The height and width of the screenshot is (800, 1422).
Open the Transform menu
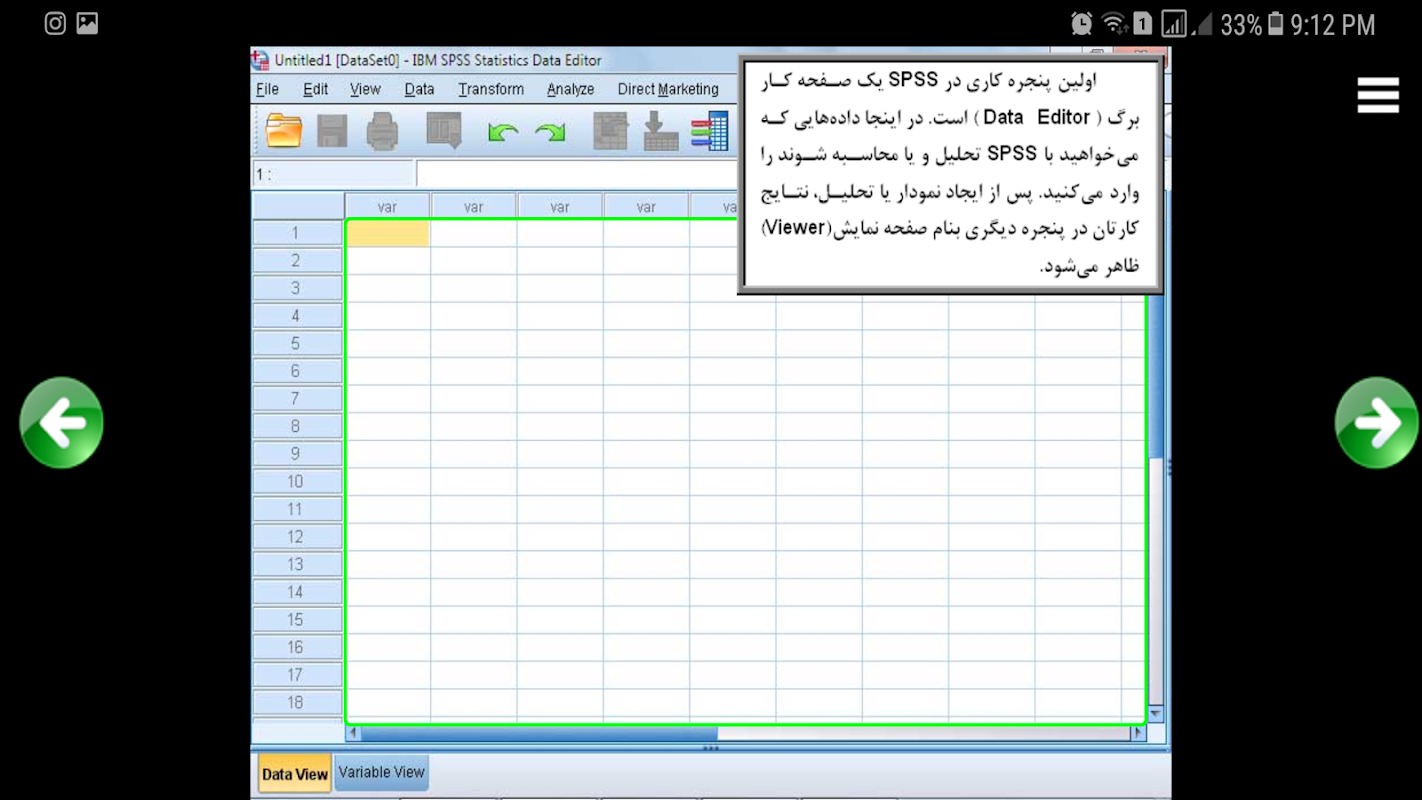click(x=491, y=89)
